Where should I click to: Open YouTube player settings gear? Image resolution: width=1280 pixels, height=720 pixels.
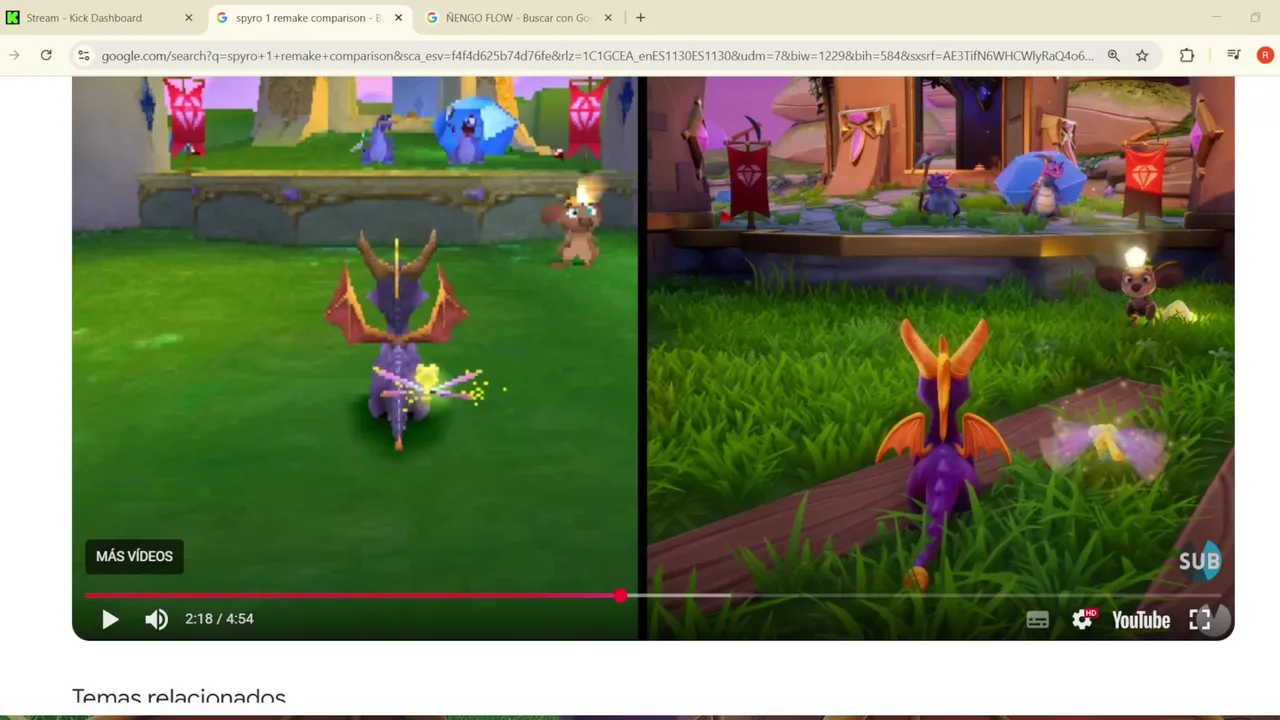(x=1083, y=620)
